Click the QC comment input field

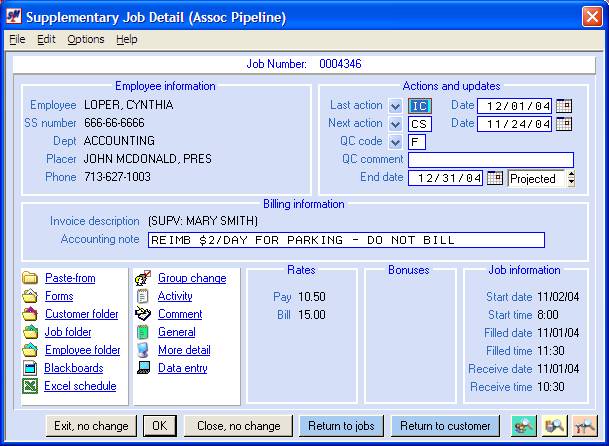(x=491, y=160)
